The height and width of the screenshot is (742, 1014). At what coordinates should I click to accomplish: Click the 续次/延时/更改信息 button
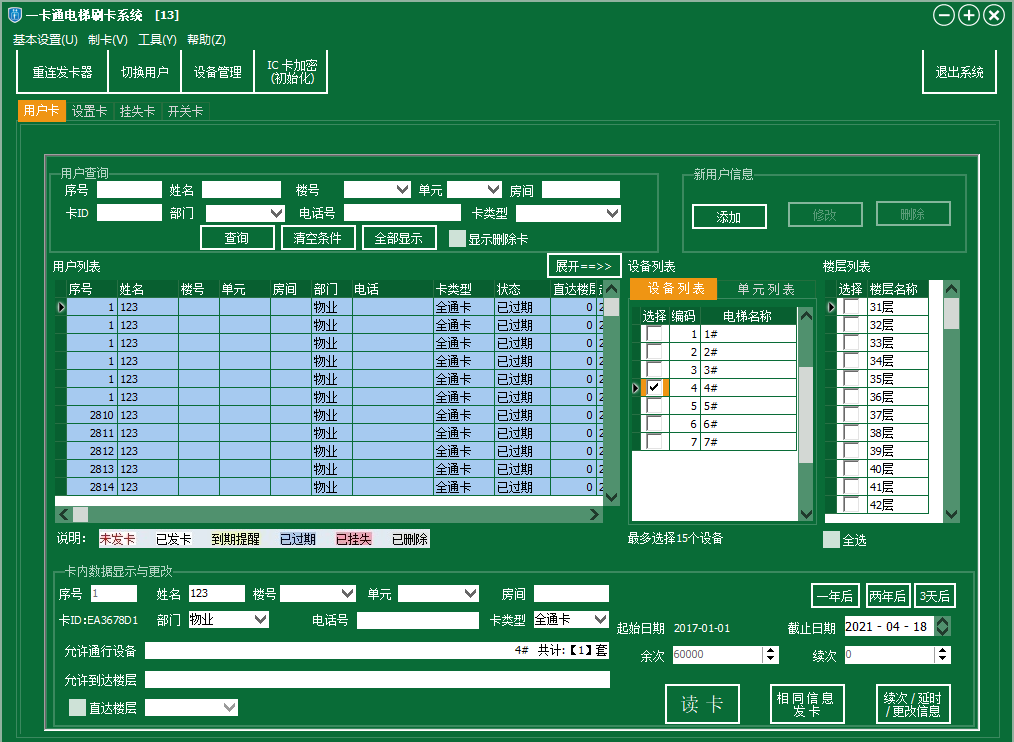[912, 704]
